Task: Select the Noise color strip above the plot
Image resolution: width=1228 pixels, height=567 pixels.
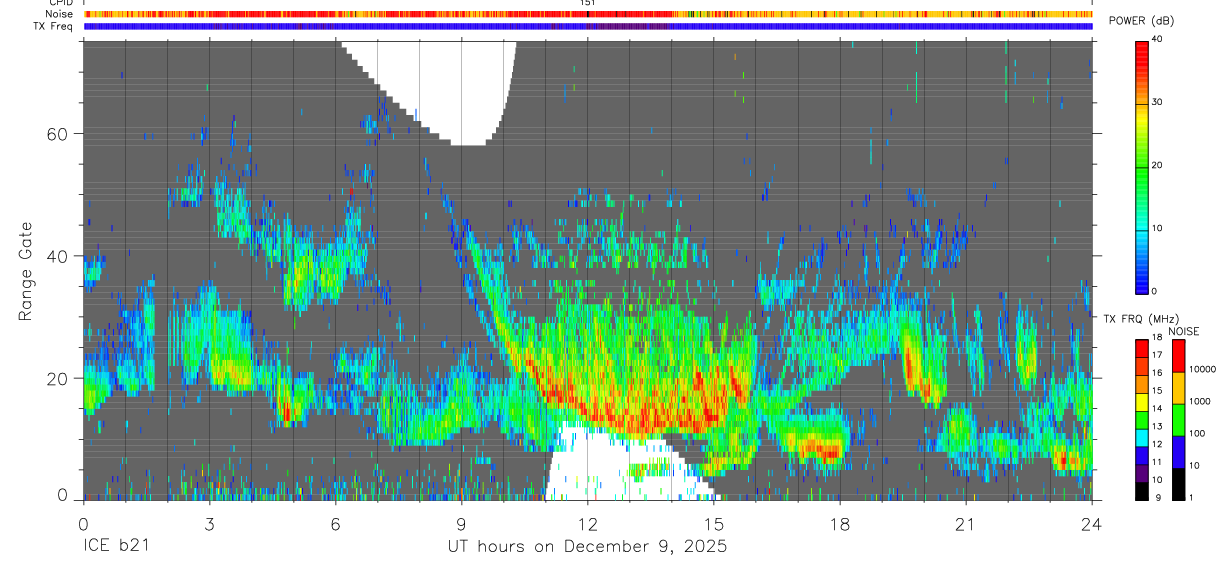Action: tap(588, 14)
